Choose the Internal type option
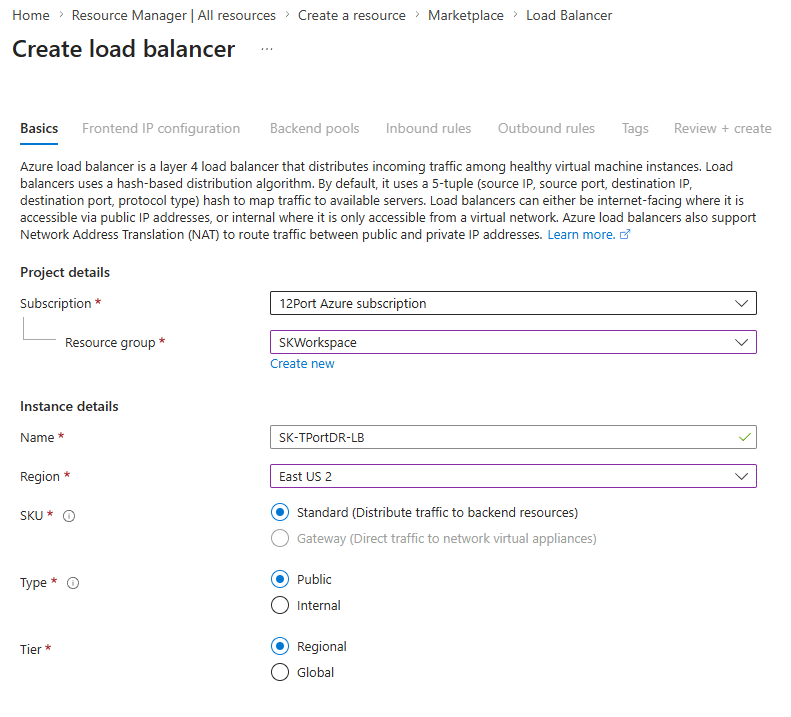791x717 pixels. click(280, 605)
